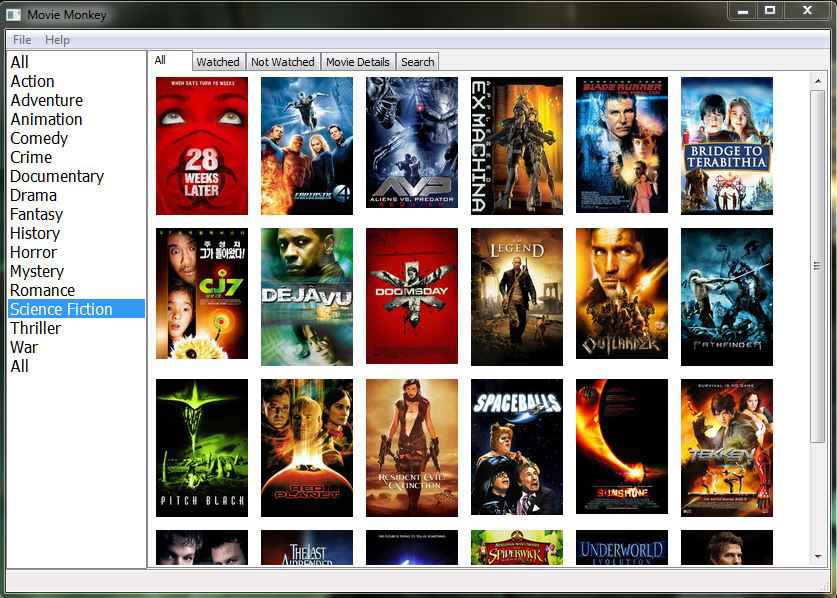Select the Blade Runner poster
Viewport: 837px width, 598px height.
click(x=622, y=145)
